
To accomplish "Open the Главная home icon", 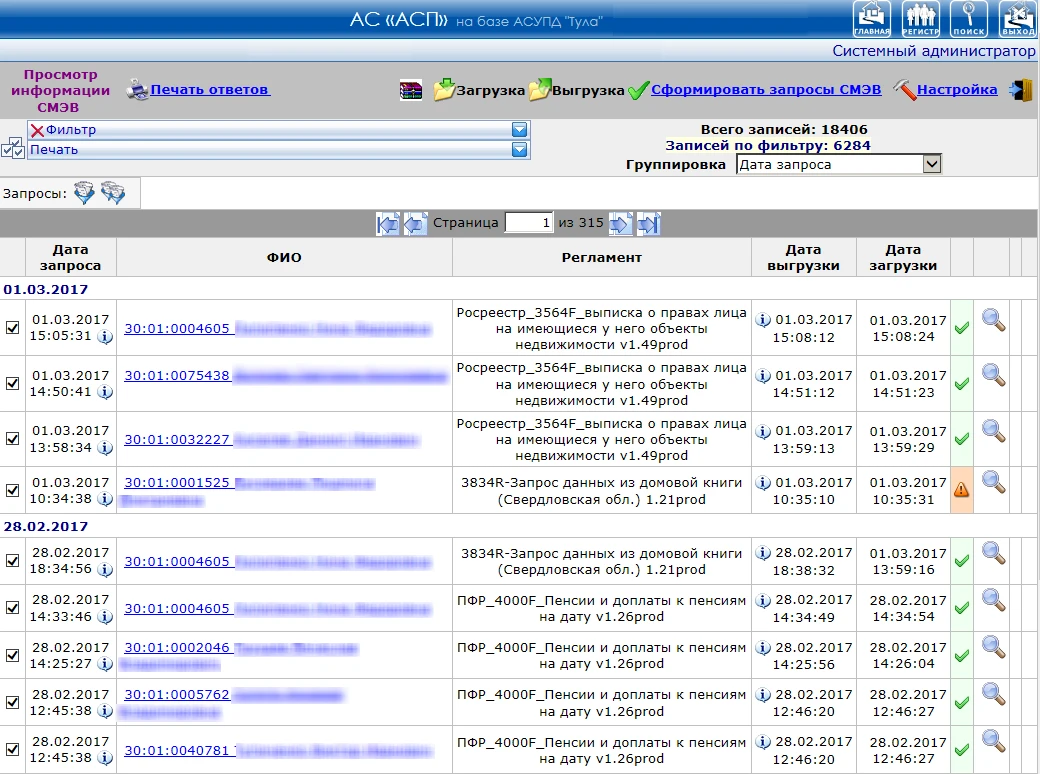I will pos(872,19).
